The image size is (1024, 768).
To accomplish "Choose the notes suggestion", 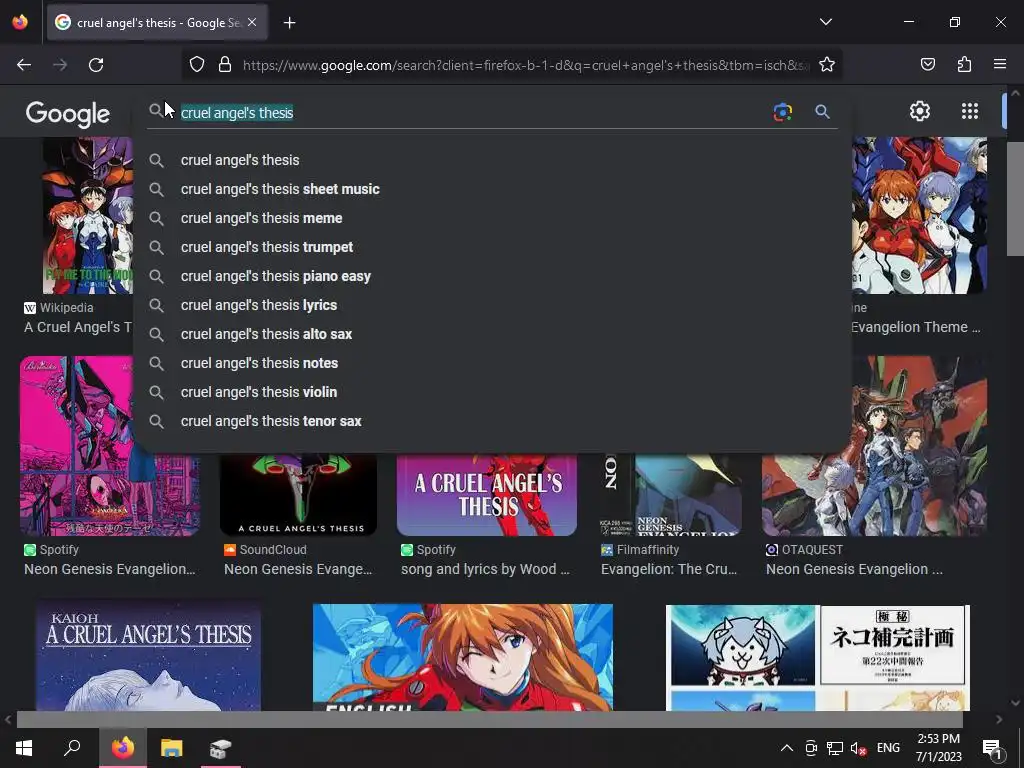I will coord(493,363).
